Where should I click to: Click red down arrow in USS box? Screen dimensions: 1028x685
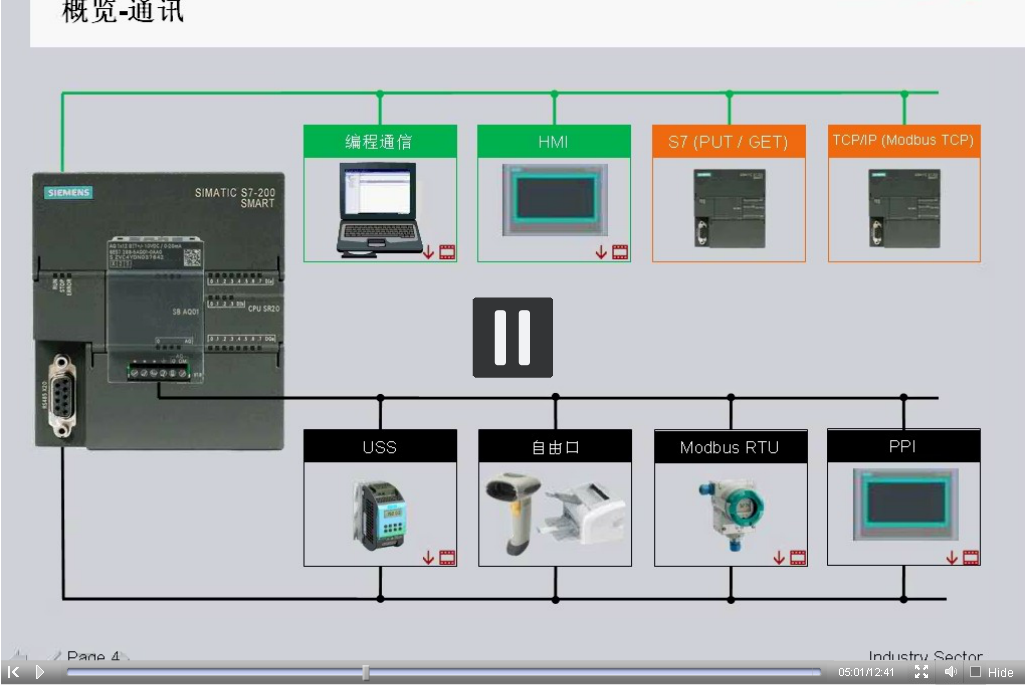pos(428,558)
